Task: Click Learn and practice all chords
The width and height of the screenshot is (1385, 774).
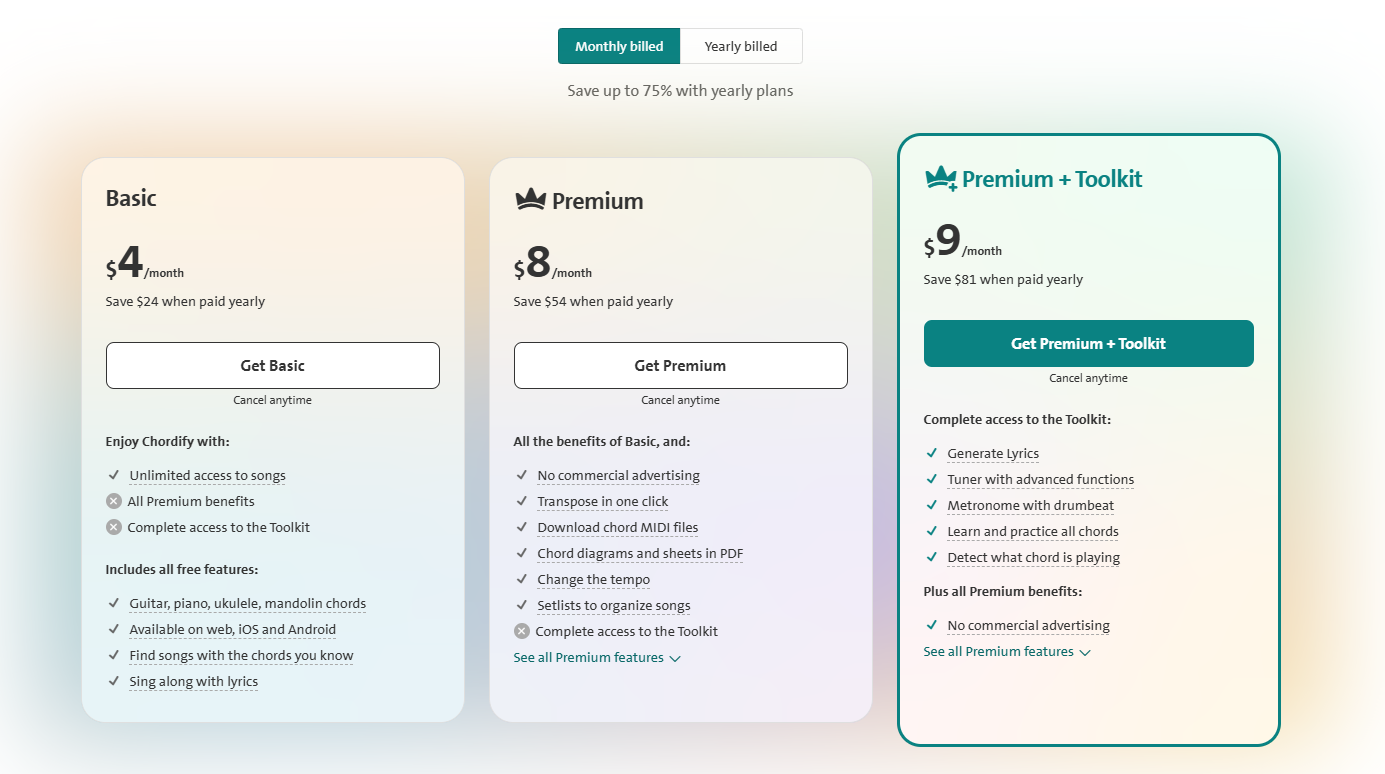Action: (x=1032, y=532)
